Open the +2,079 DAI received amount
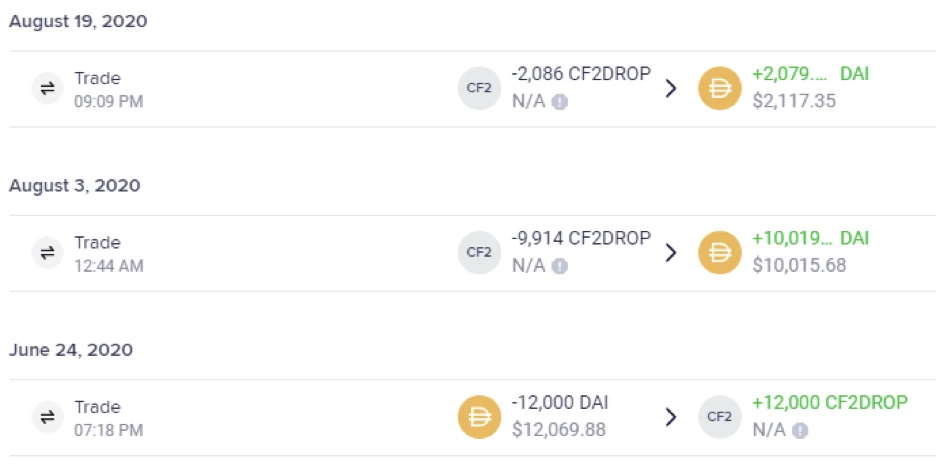 (810, 74)
